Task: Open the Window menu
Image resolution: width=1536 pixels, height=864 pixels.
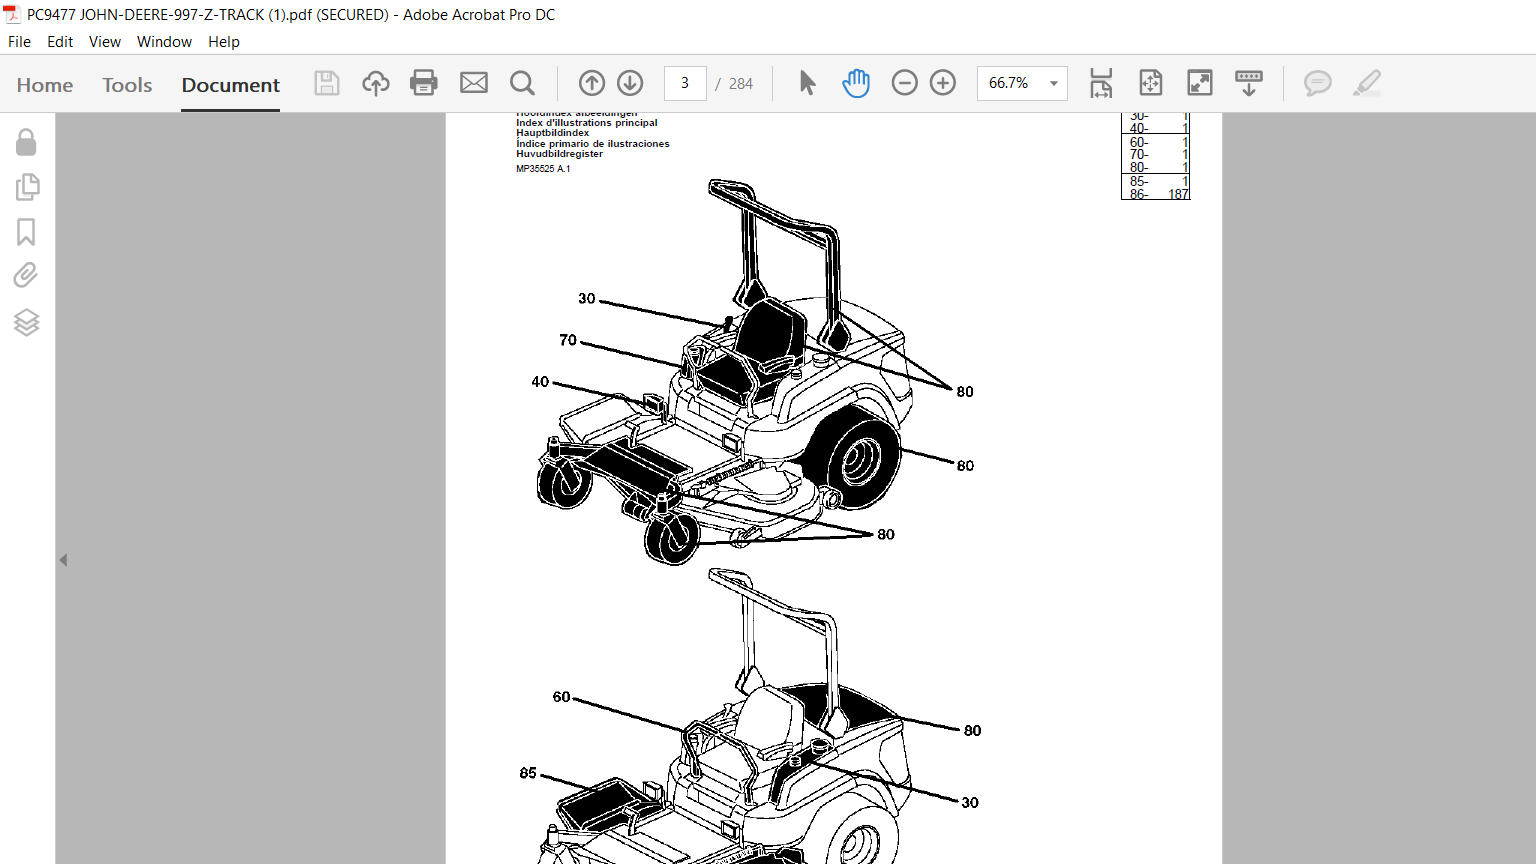Action: tap(164, 42)
